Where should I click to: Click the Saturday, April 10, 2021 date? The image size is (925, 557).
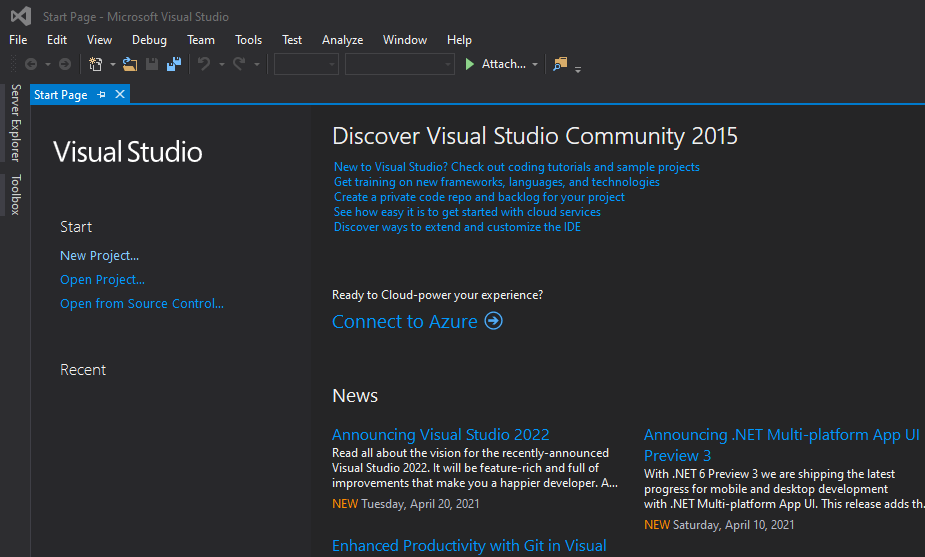pos(733,525)
